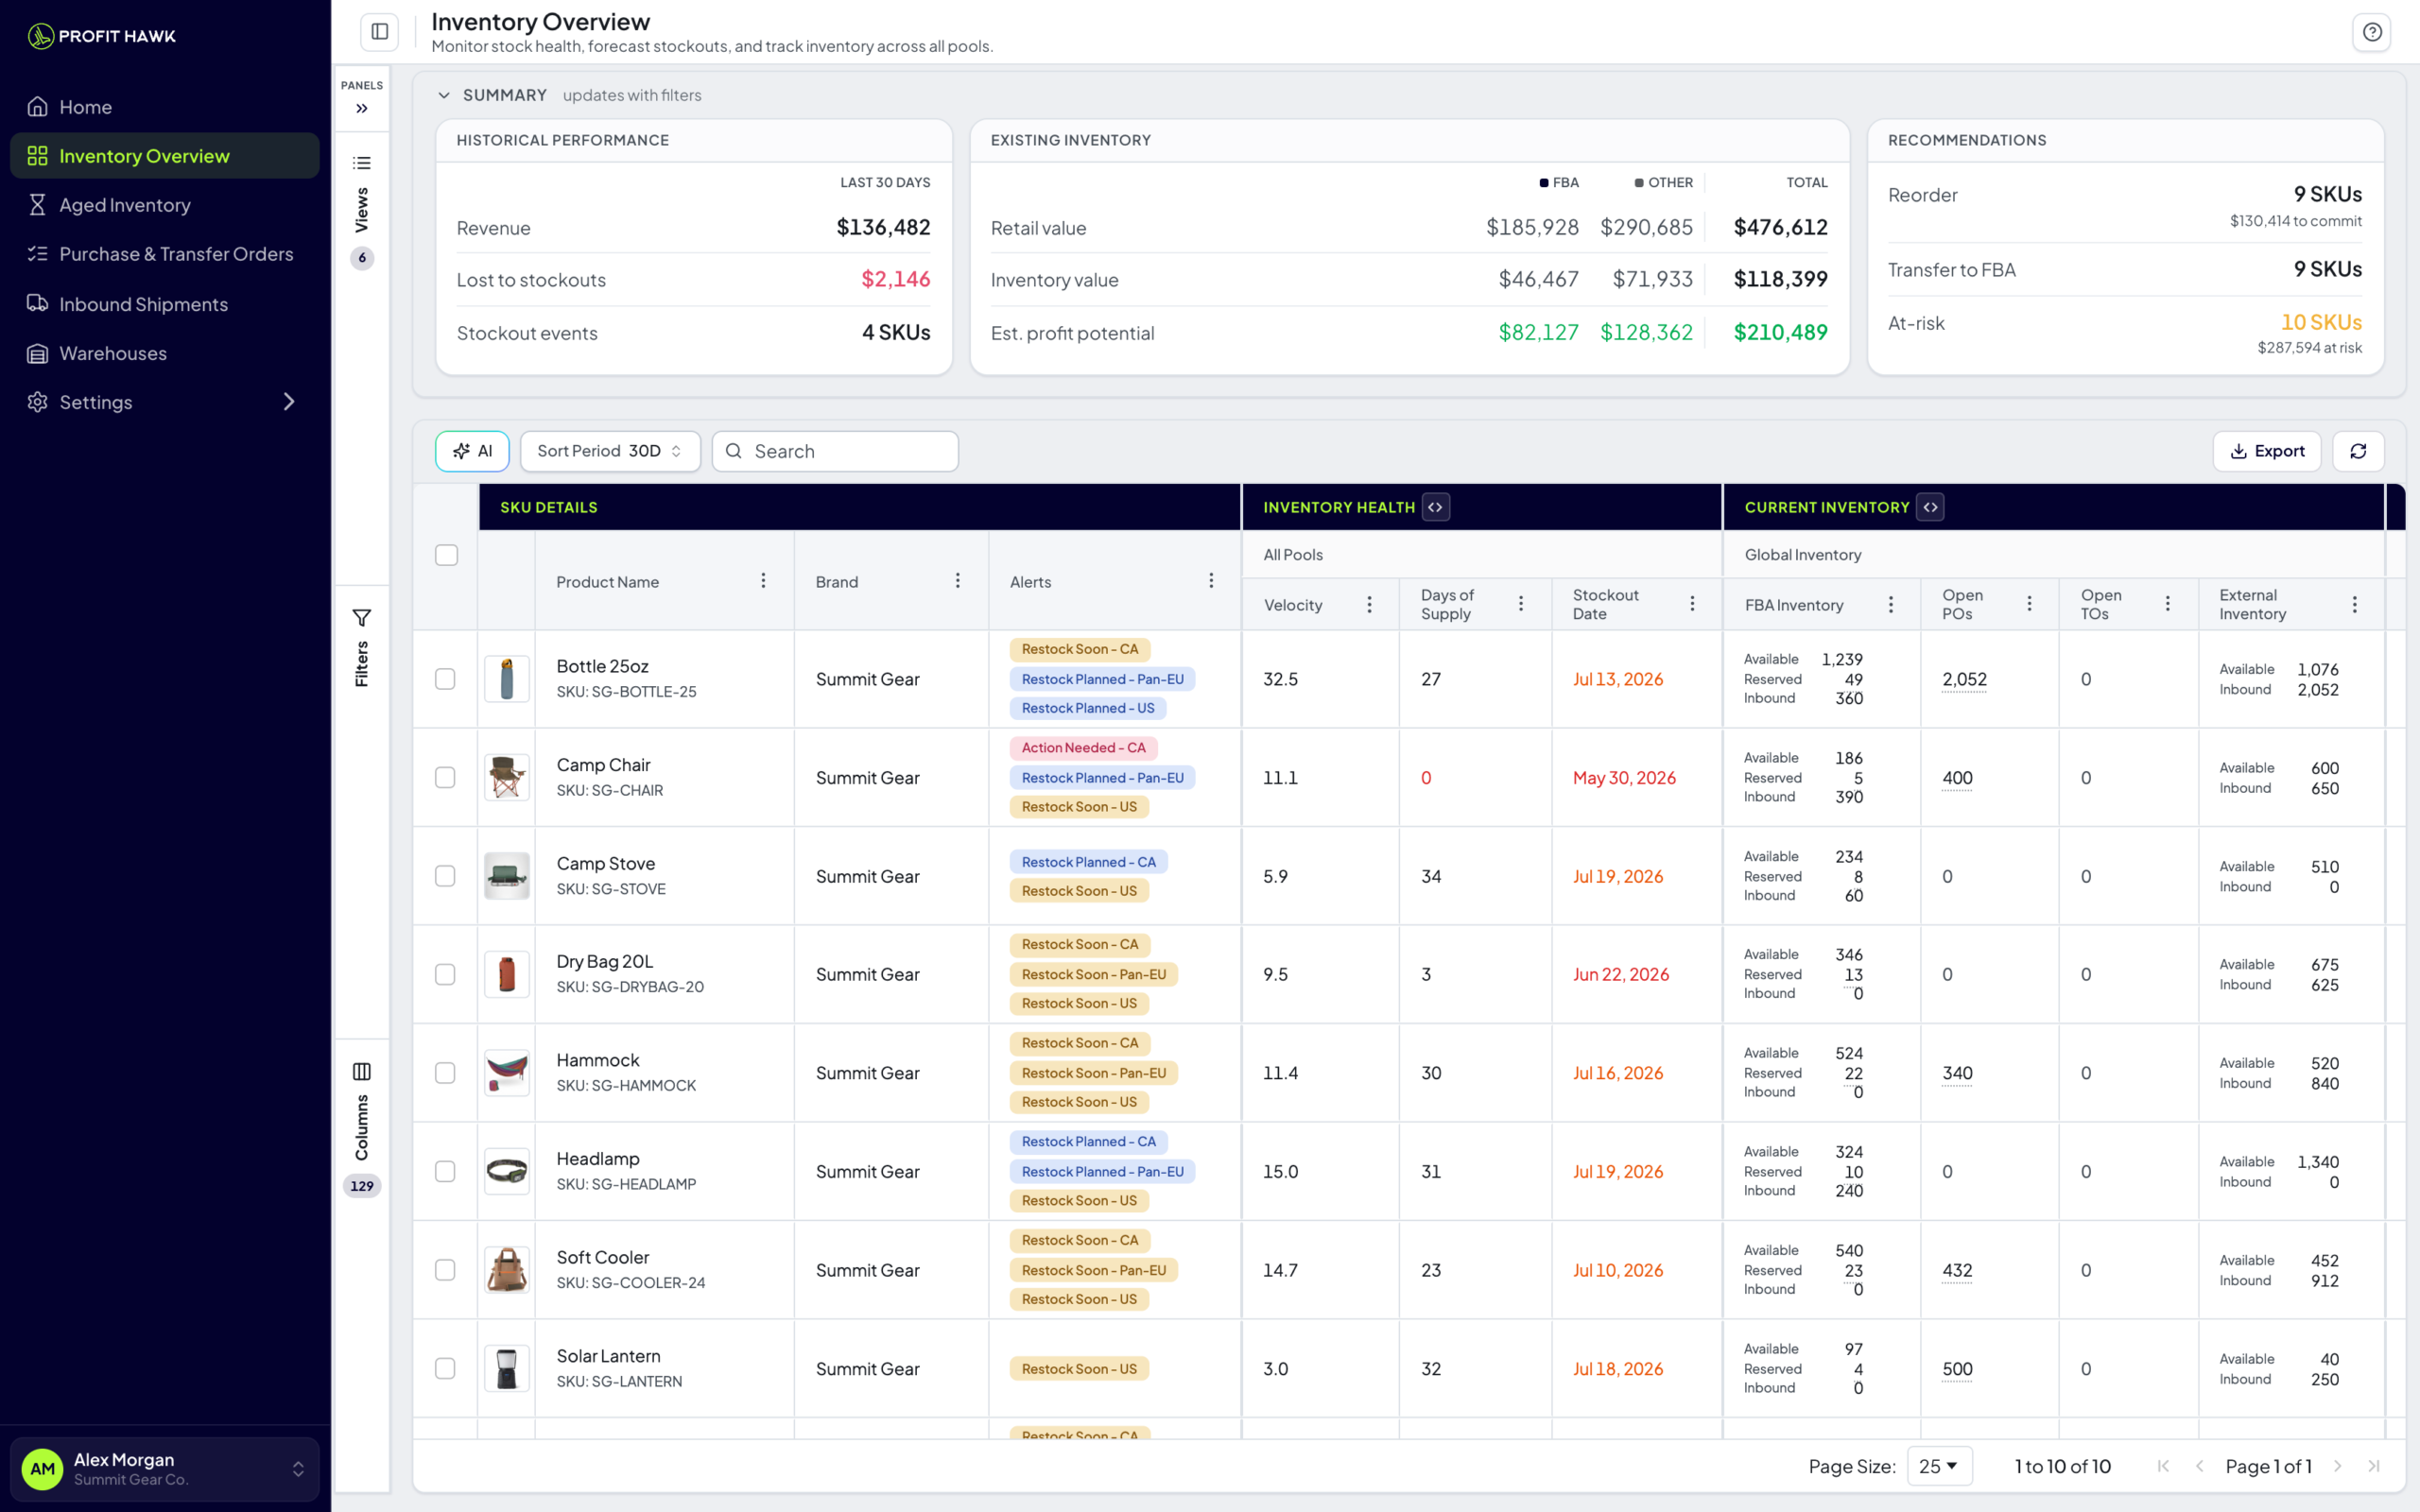Select the Headlamp row checkbox
The image size is (2420, 1512).
tap(445, 1171)
